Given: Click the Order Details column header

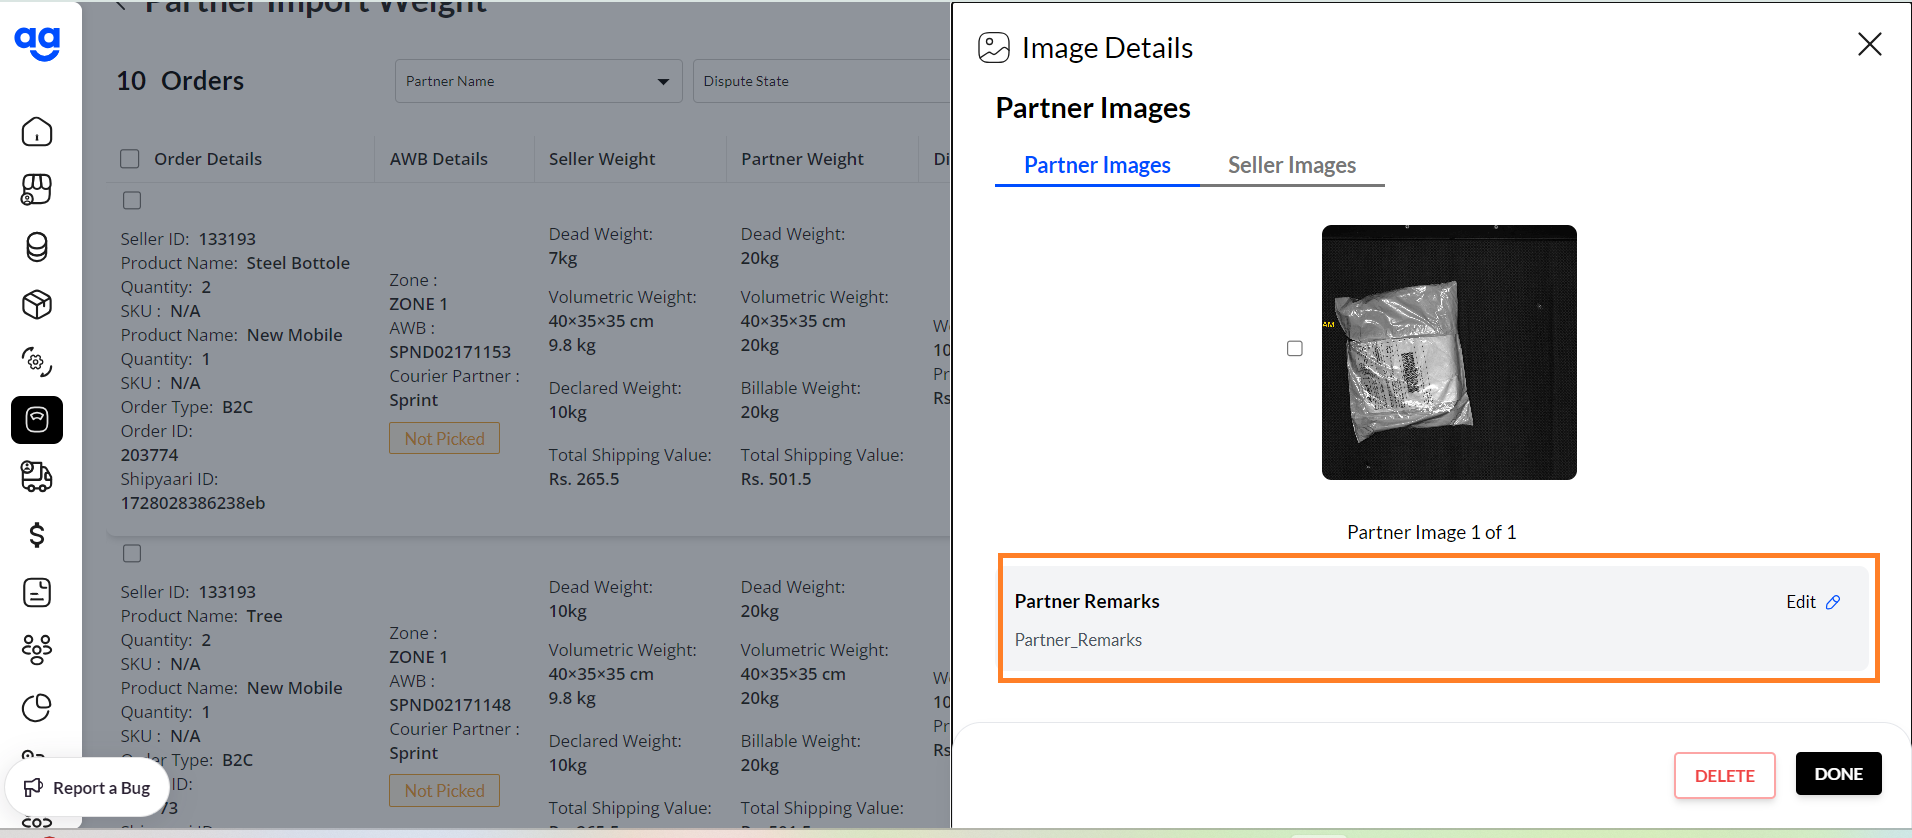Looking at the screenshot, I should click(x=208, y=159).
